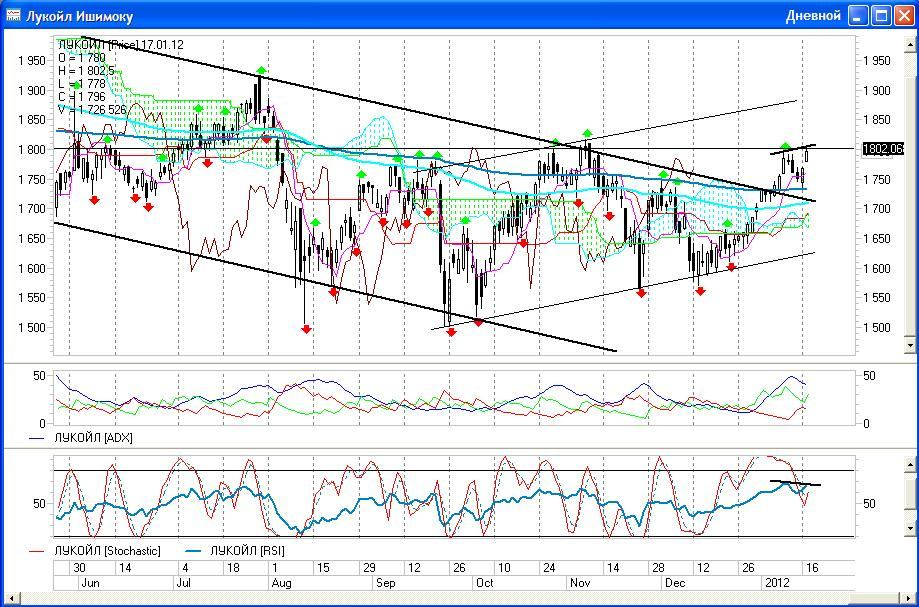This screenshot has width=919, height=607.
Task: Click the date label 28 on time axis
Action: [x=658, y=568]
